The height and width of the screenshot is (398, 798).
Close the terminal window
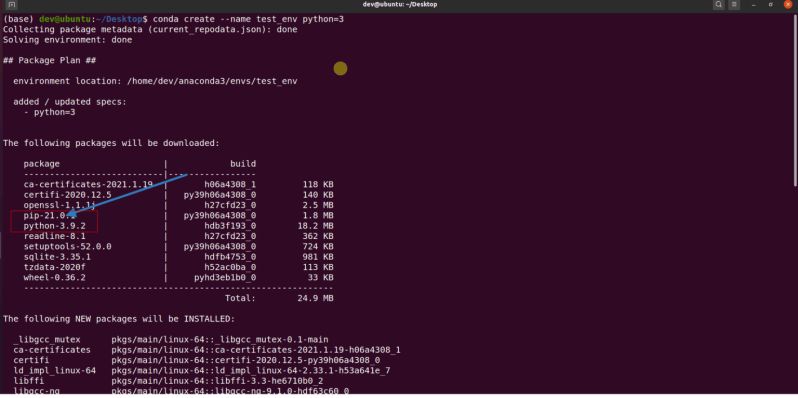coord(788,5)
